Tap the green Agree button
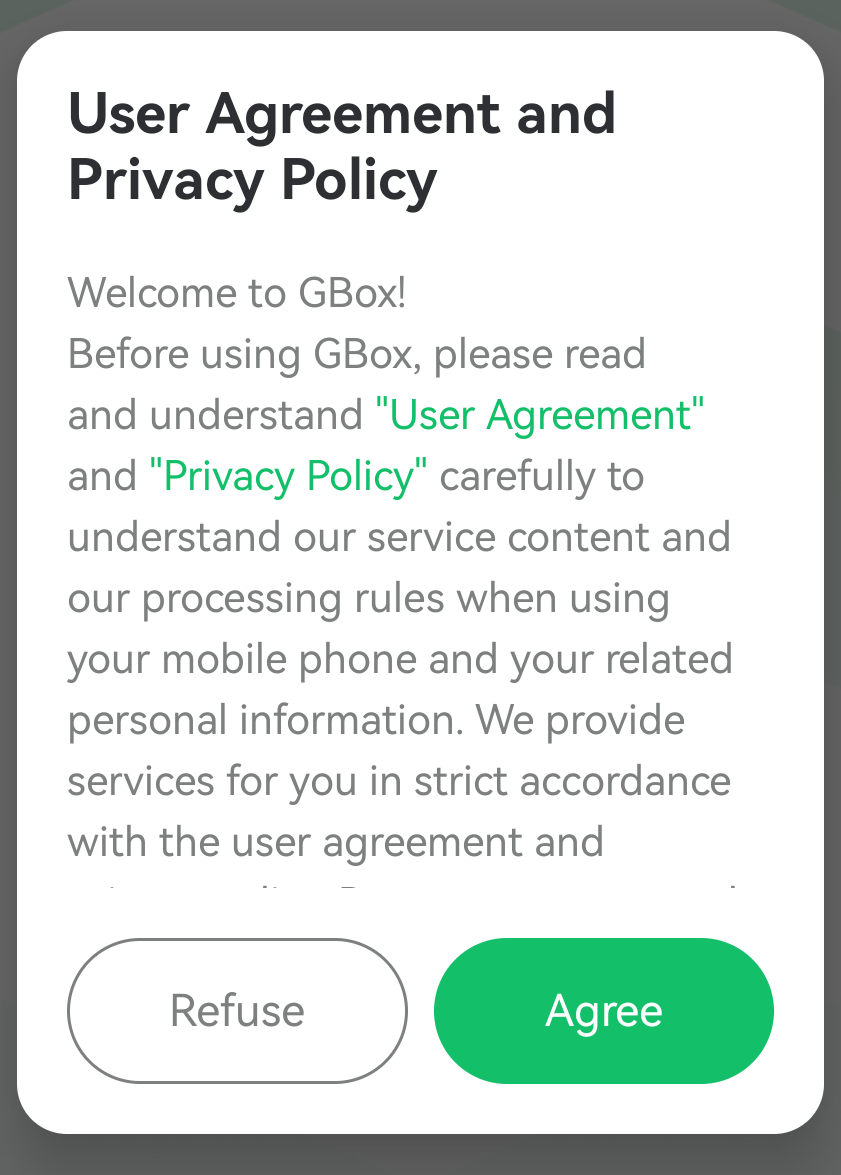Viewport: 841px width, 1175px height. coord(603,1011)
